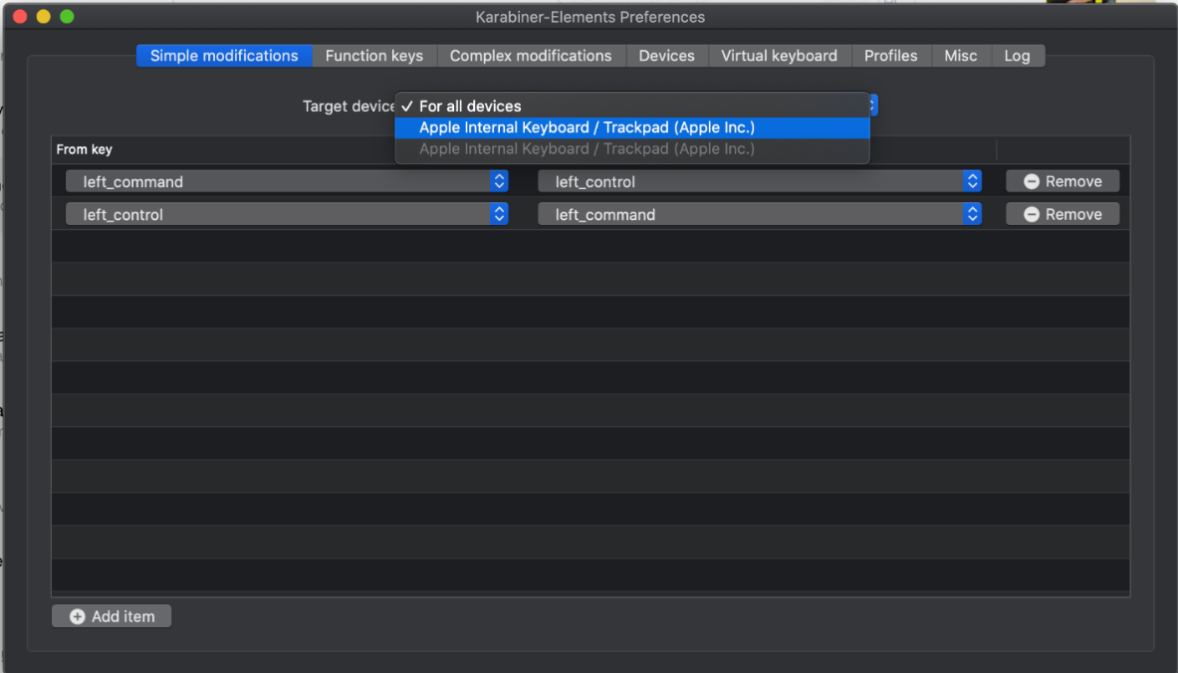Switch to the Function keys tab
Viewport: 1178px width, 673px height.
374,56
